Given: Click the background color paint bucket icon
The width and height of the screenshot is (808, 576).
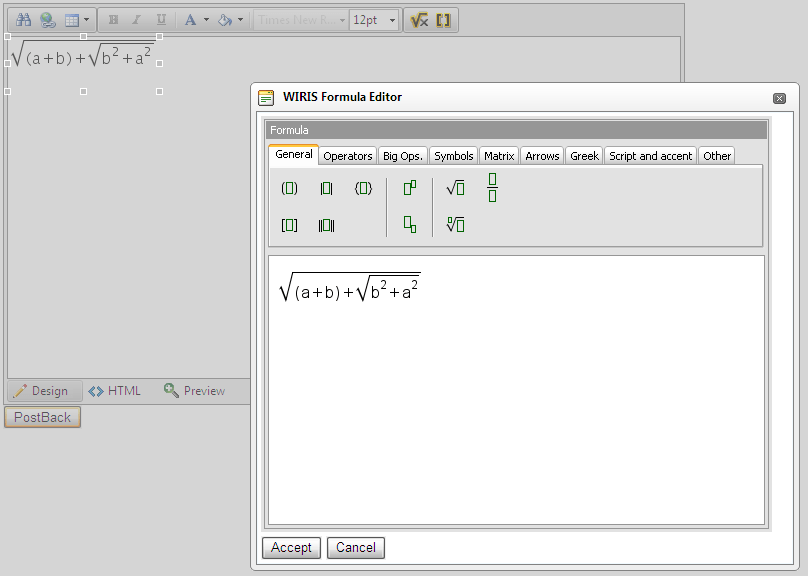Looking at the screenshot, I should click(225, 20).
